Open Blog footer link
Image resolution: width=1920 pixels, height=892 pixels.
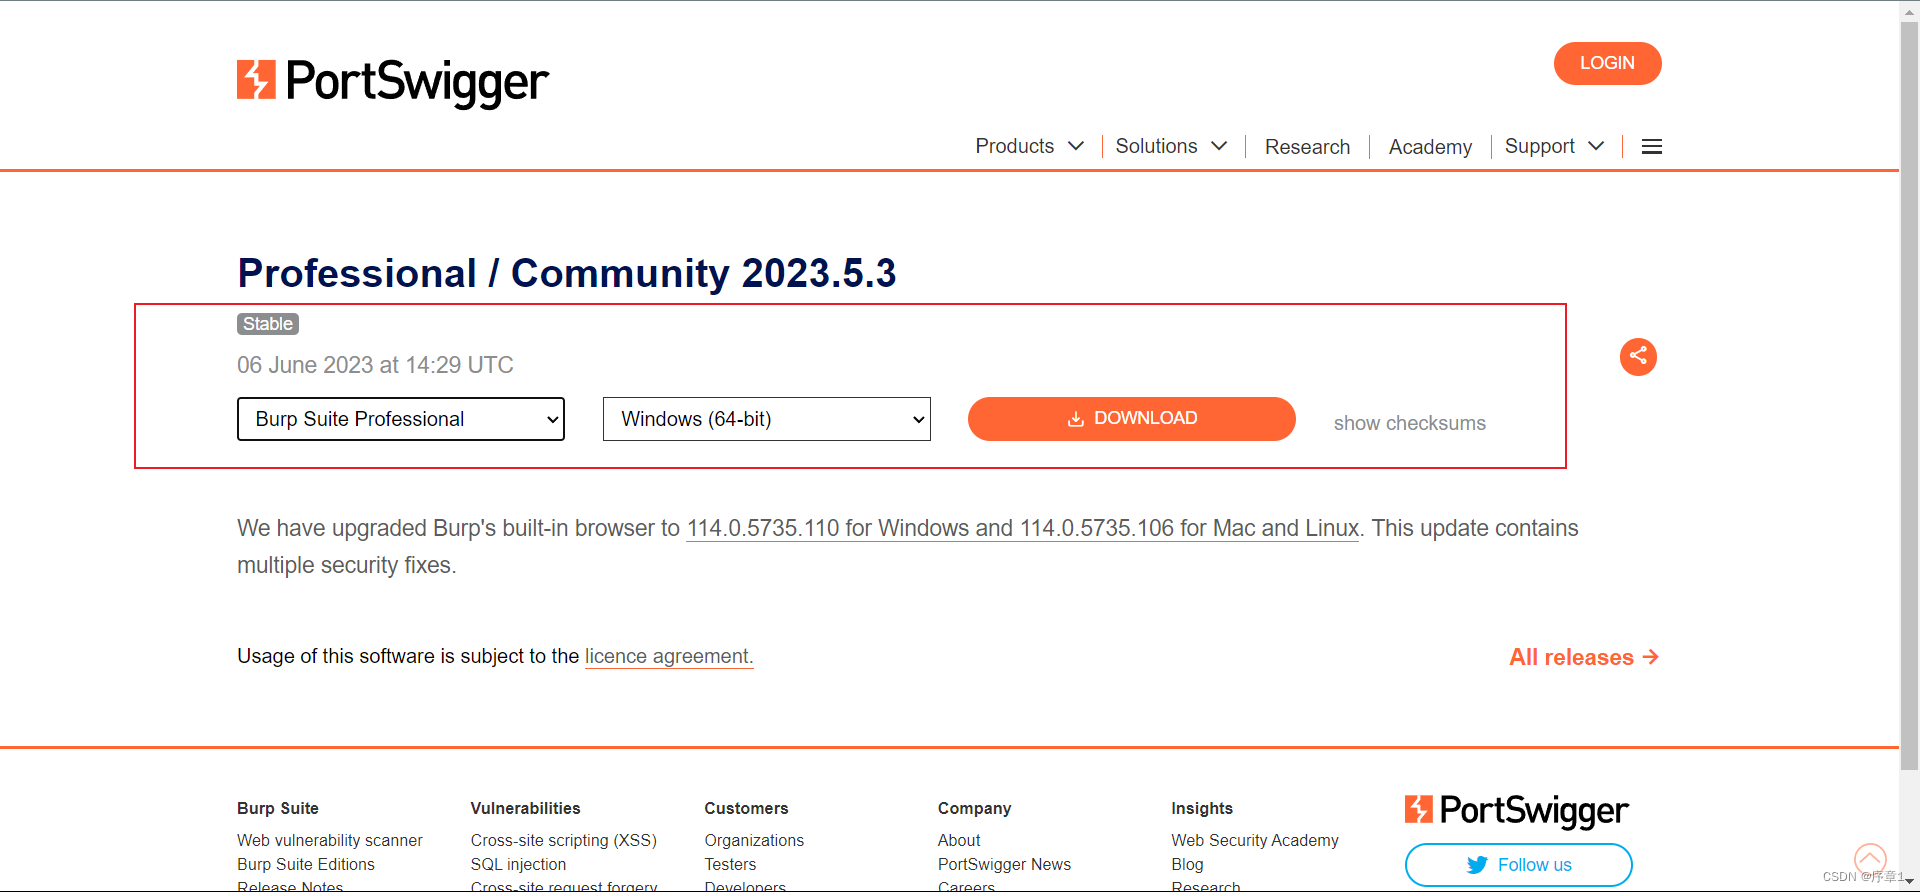pos(1187,864)
